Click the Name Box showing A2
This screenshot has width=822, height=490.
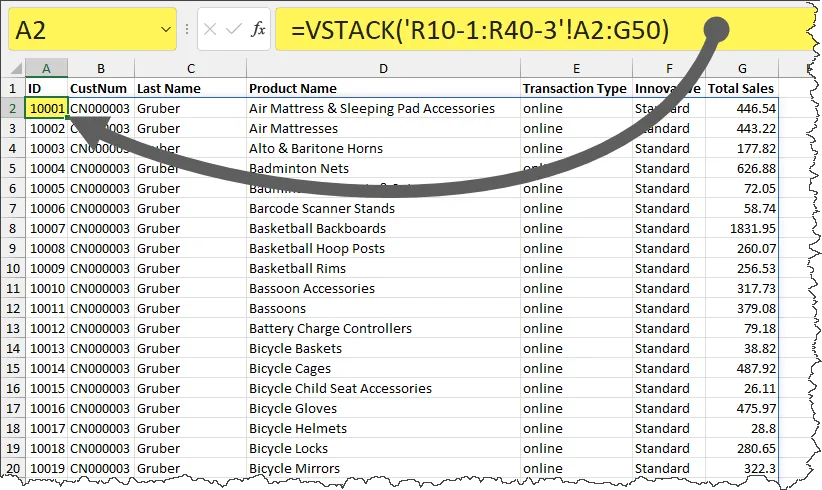pyautogui.click(x=90, y=29)
